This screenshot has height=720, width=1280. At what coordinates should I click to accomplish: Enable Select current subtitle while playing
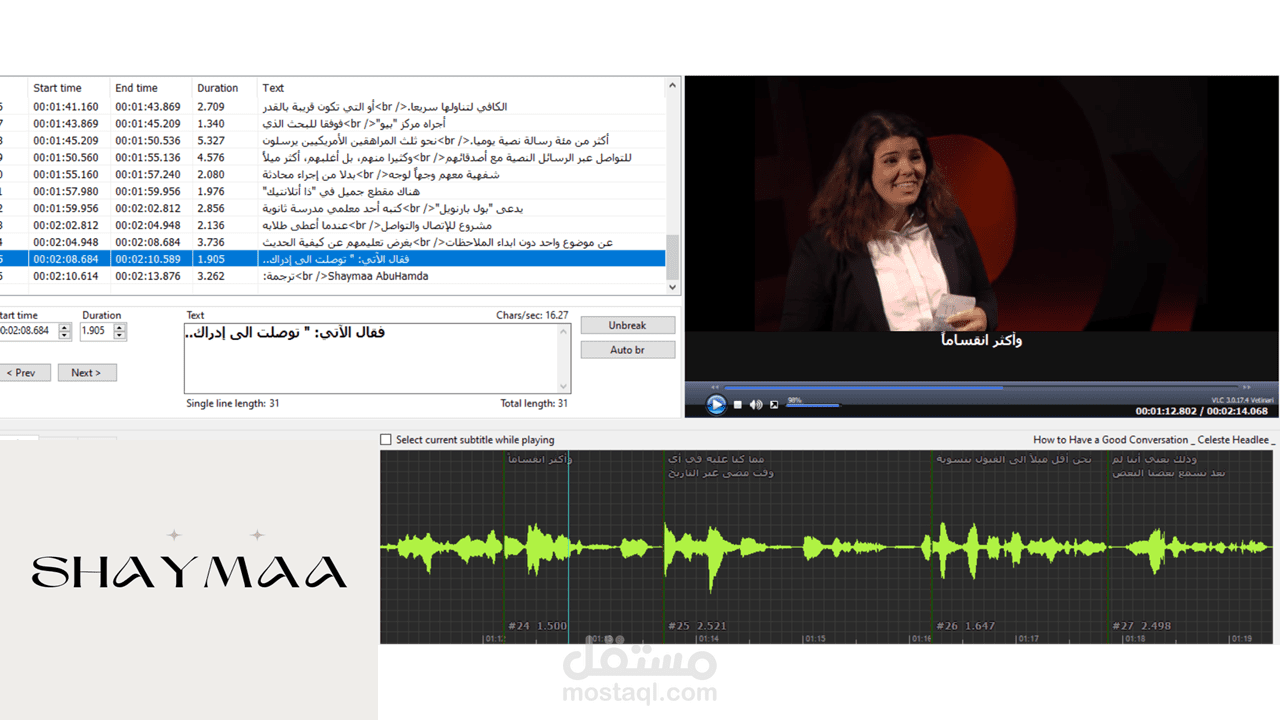click(x=386, y=440)
